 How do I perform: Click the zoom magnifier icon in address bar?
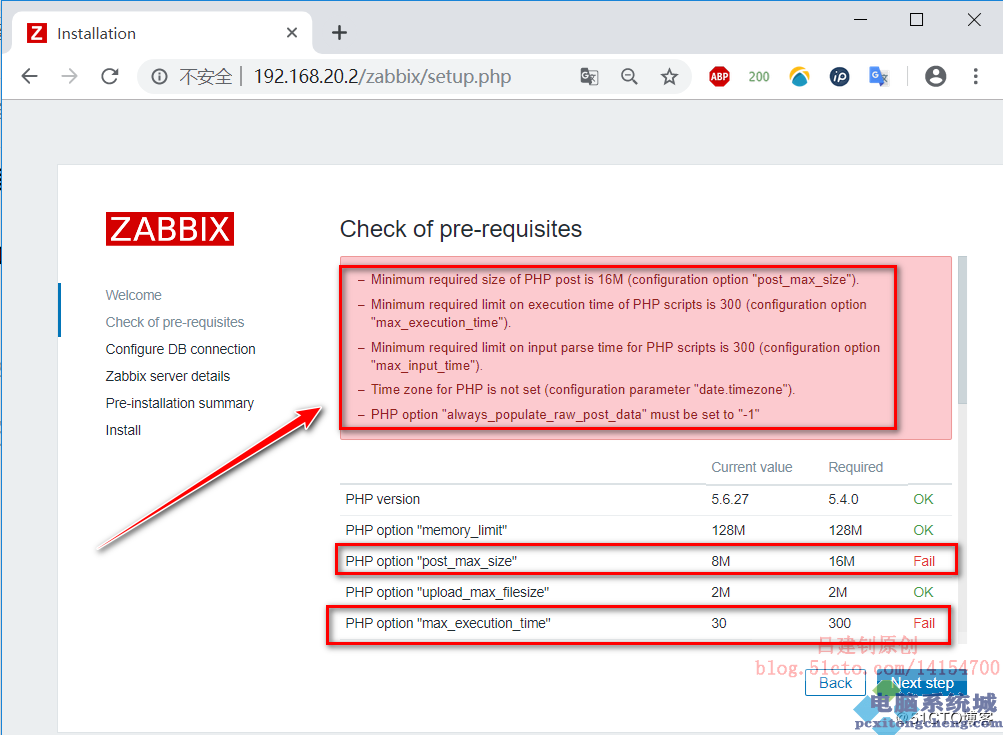[x=629, y=77]
